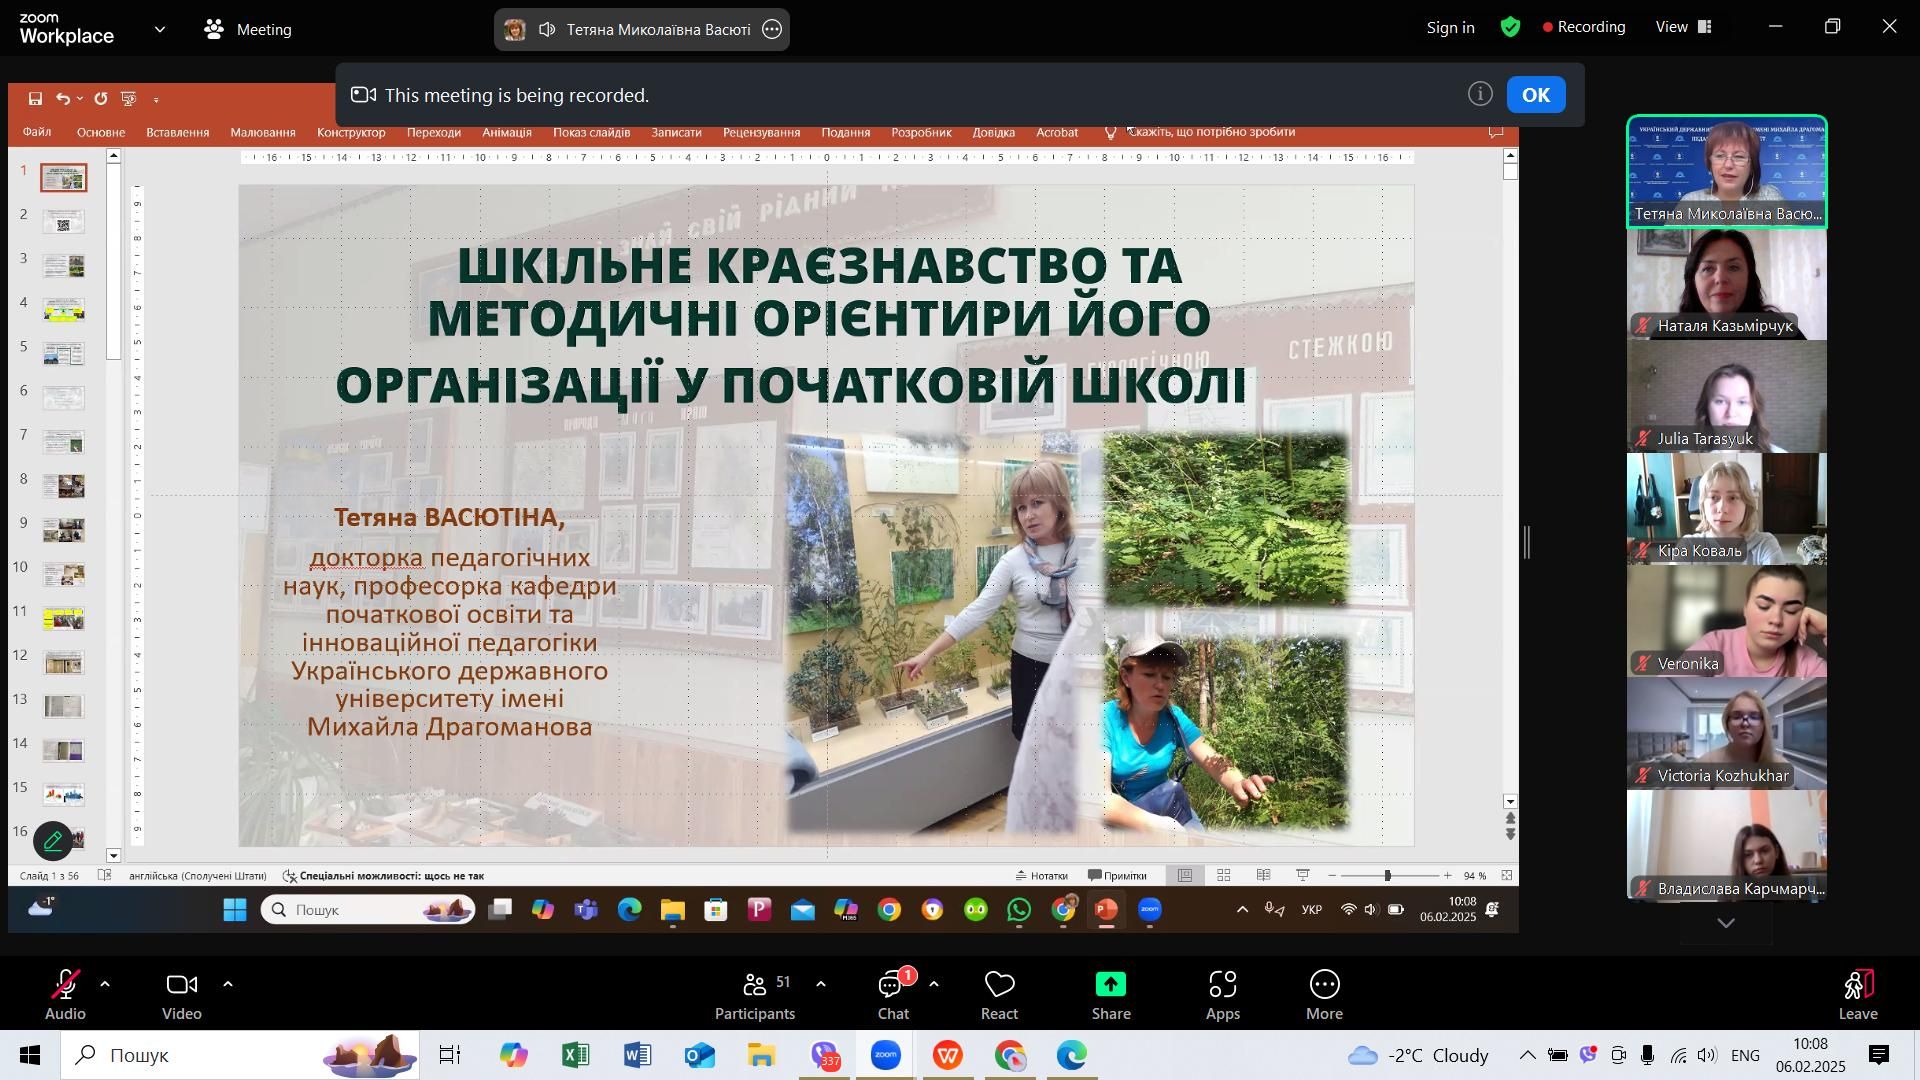Open the Рецензування ribbon tab
Image resolution: width=1920 pixels, height=1080 pixels.
(x=762, y=133)
